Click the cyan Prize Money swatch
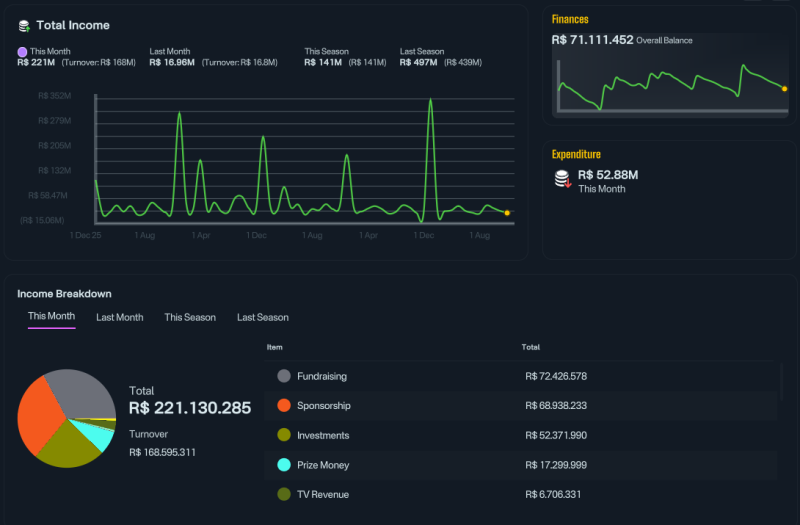Screen dimensions: 800x525 coord(284,465)
